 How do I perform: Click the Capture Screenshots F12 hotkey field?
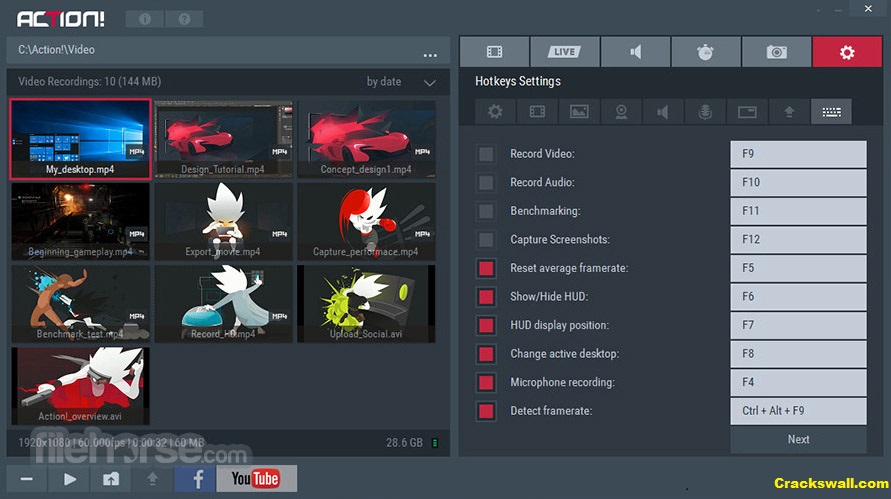click(798, 239)
